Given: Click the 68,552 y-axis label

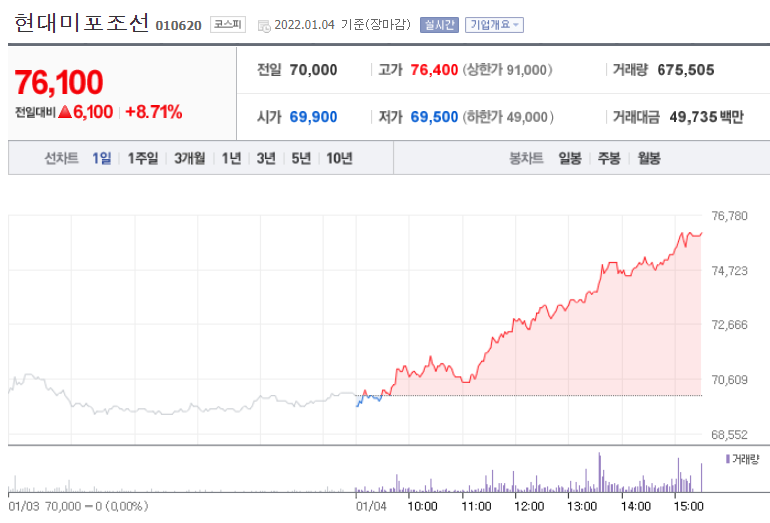Looking at the screenshot, I should 729,435.
